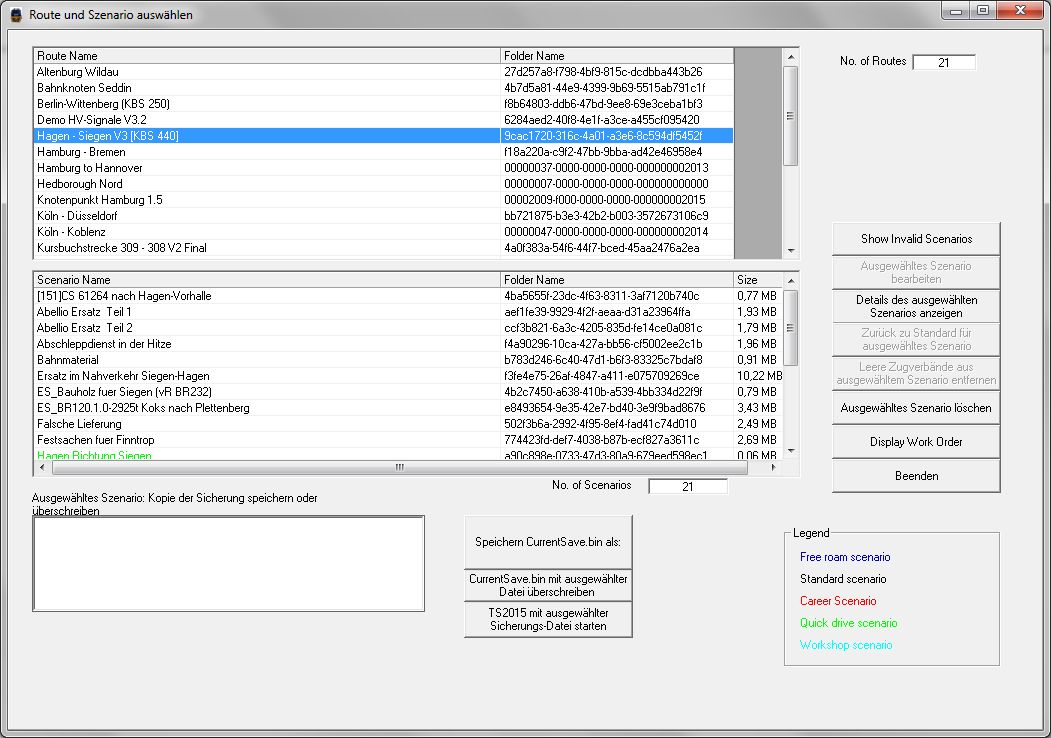Select scenario ES_BR120.1.0-2925t Koks nach Plettenberg

click(408, 408)
